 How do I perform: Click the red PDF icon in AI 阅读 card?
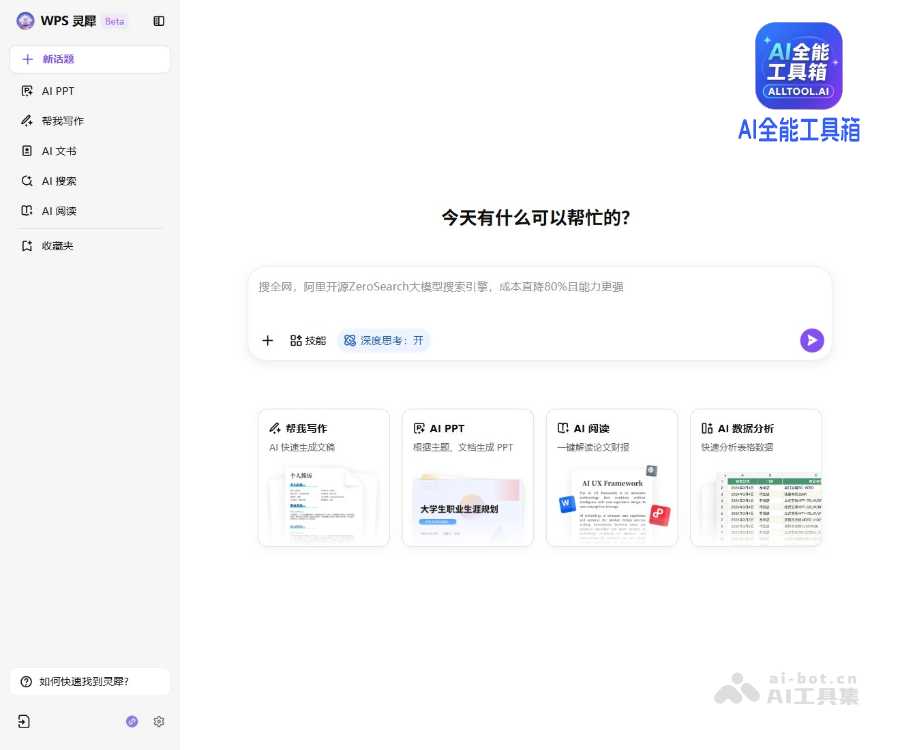(x=660, y=513)
